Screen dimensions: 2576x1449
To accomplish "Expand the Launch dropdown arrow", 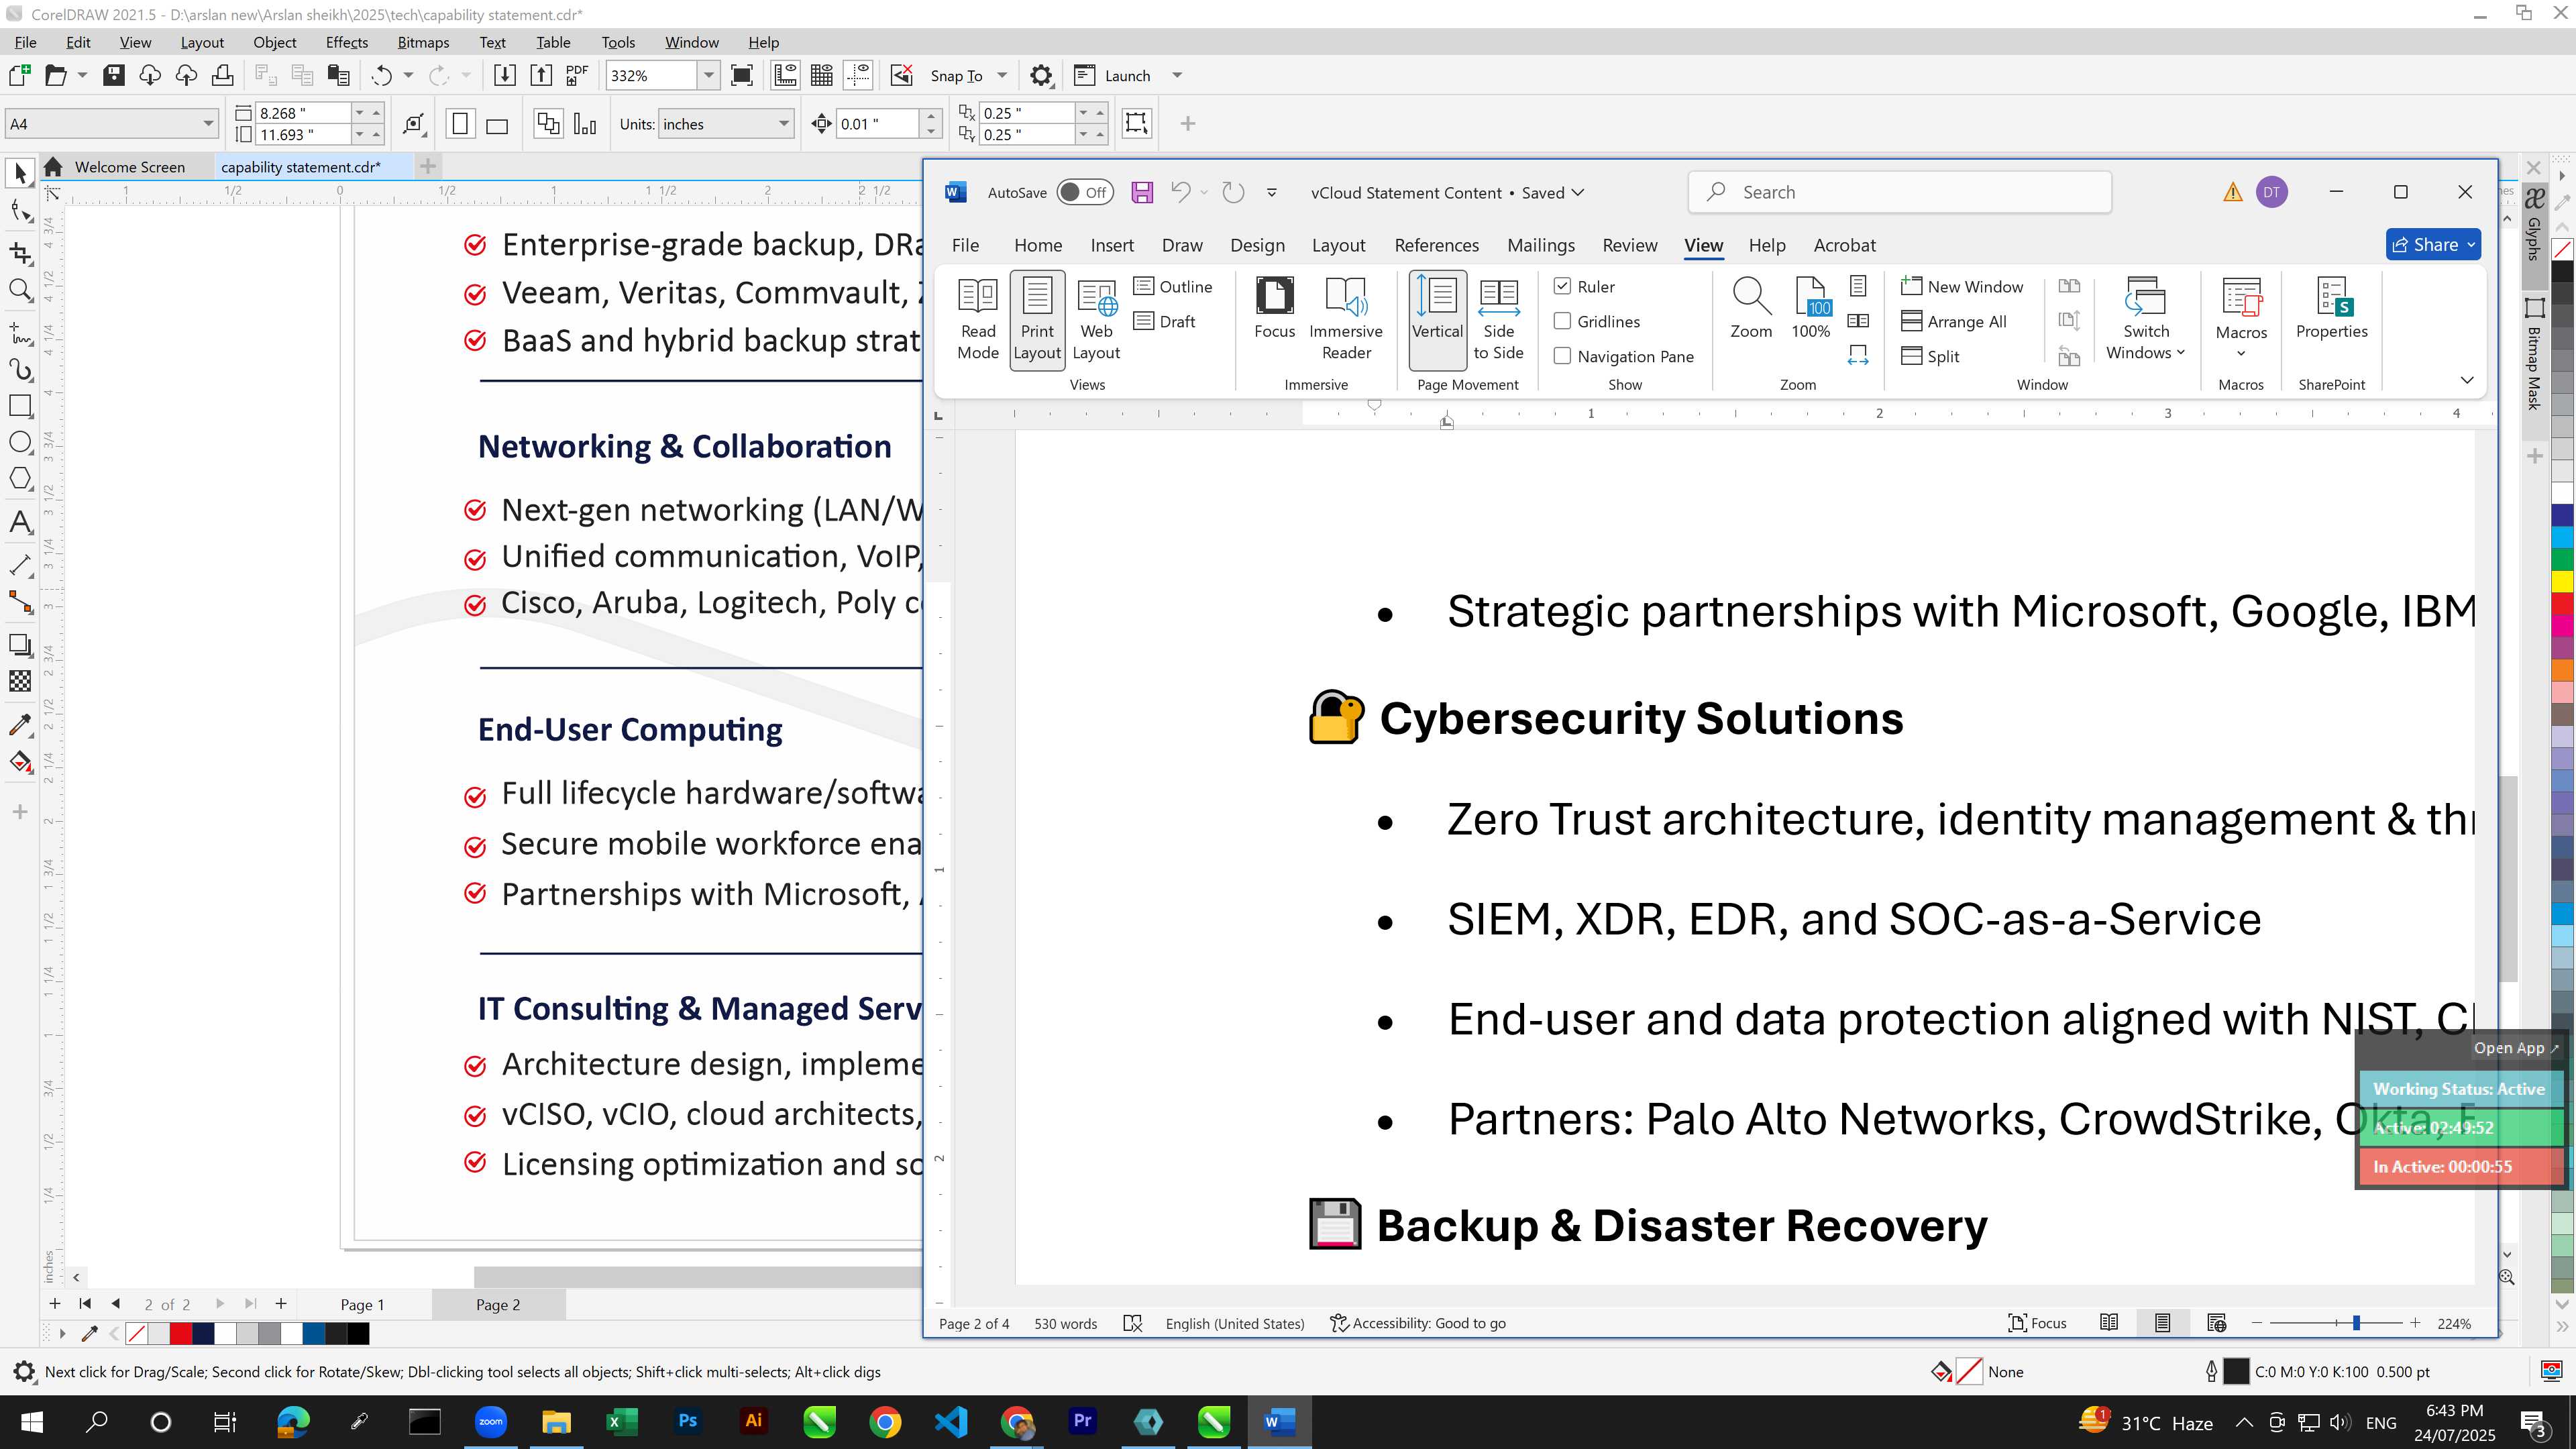I will (1177, 75).
